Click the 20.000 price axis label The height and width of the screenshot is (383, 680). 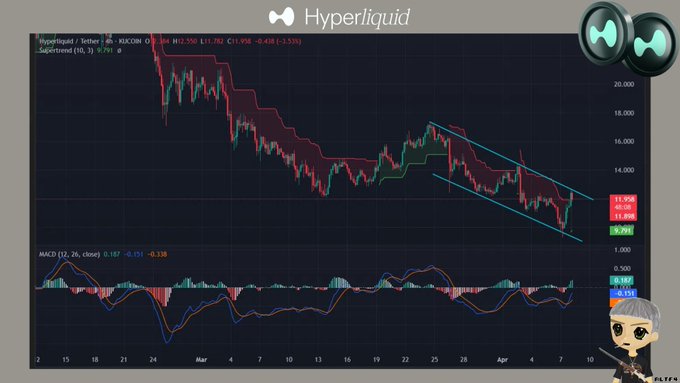pos(624,84)
